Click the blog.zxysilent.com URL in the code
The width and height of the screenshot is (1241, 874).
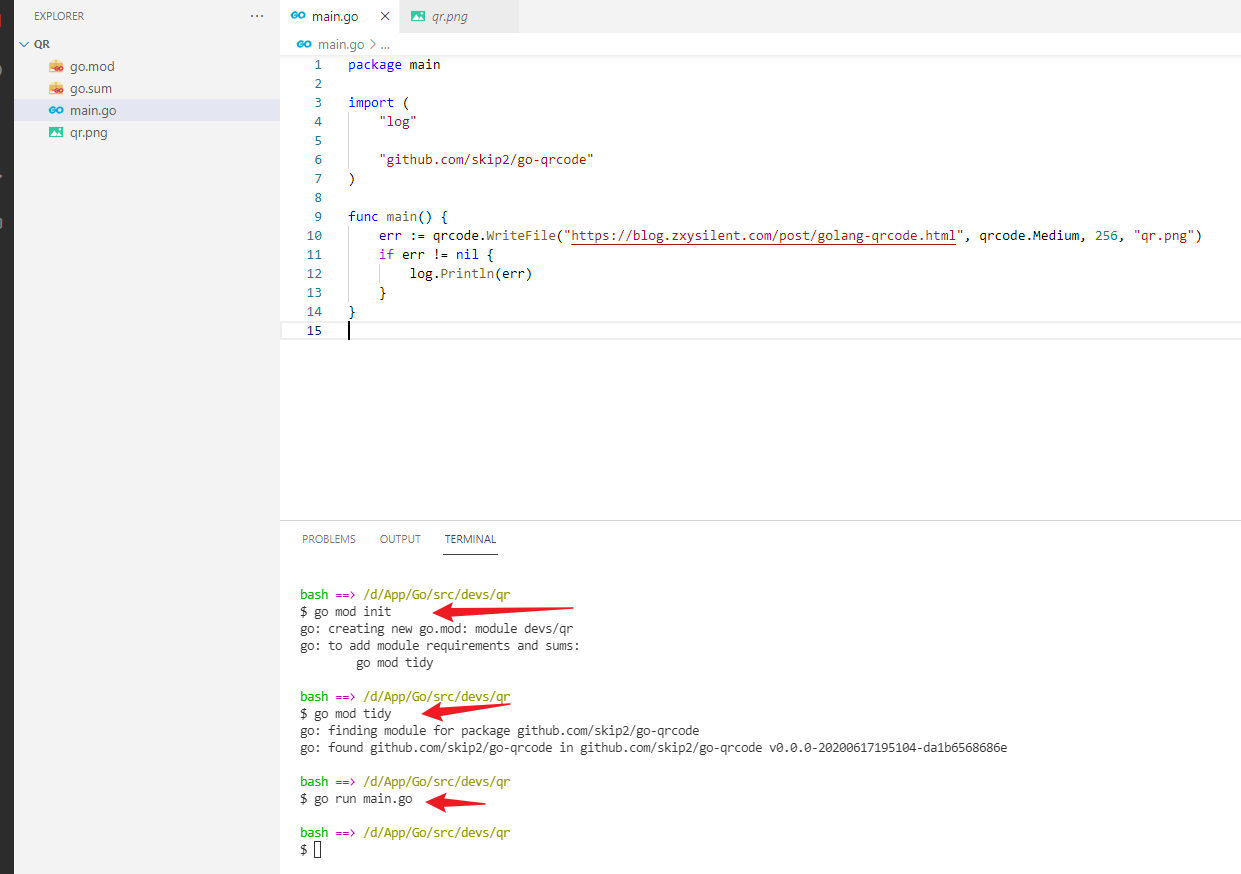point(762,236)
